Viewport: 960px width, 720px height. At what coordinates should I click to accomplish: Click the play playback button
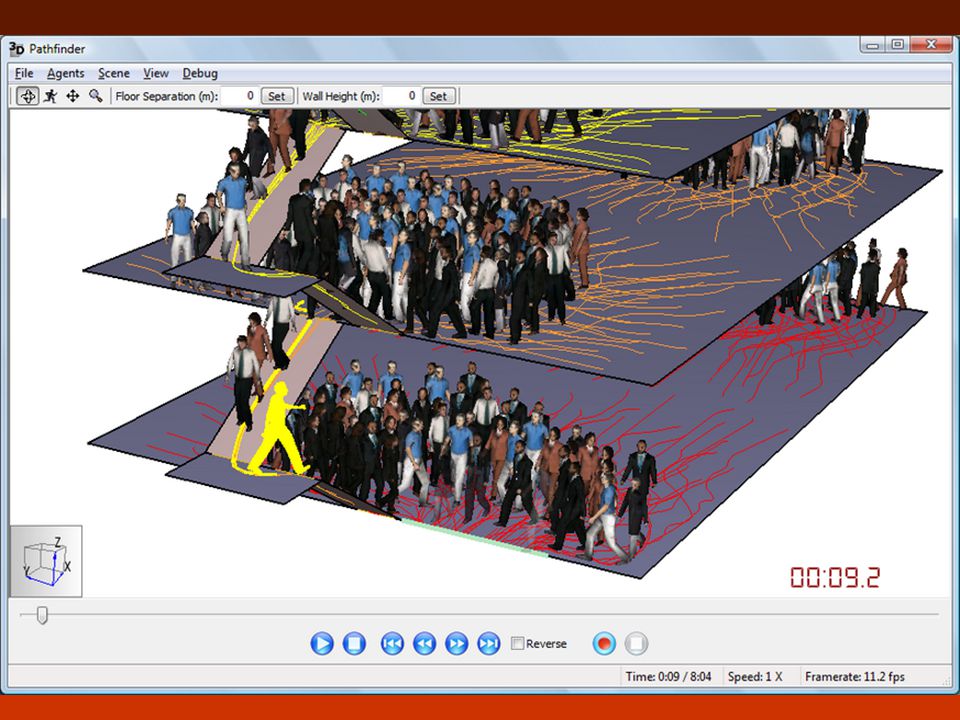(x=322, y=643)
